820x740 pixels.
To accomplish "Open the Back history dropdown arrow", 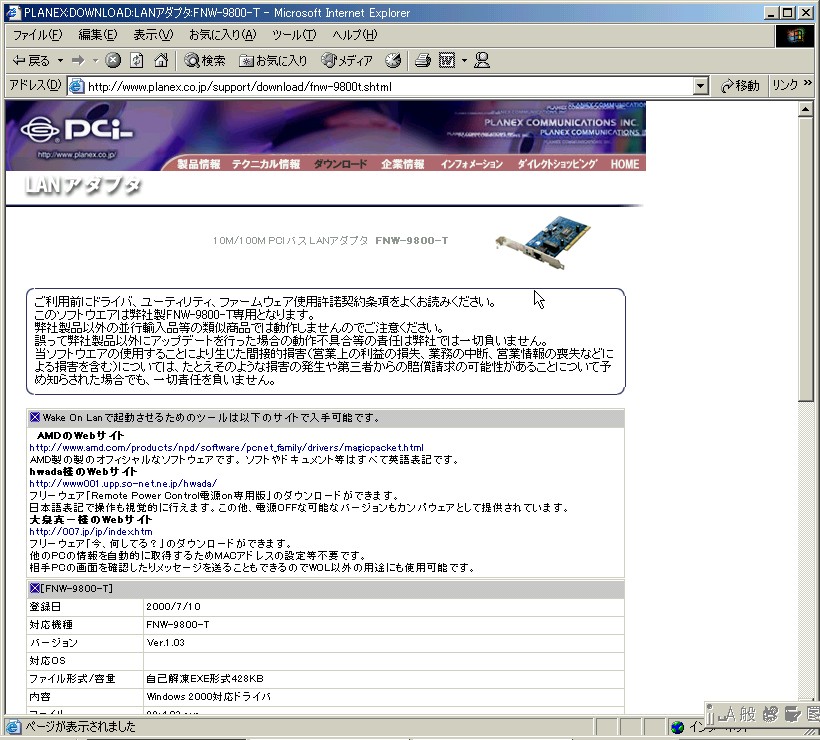I will point(61,61).
